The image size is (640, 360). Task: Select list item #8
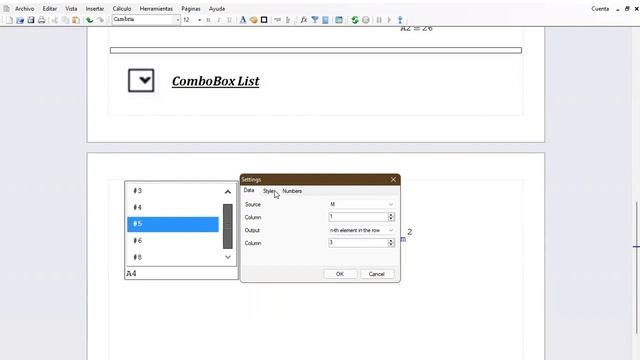click(173, 257)
